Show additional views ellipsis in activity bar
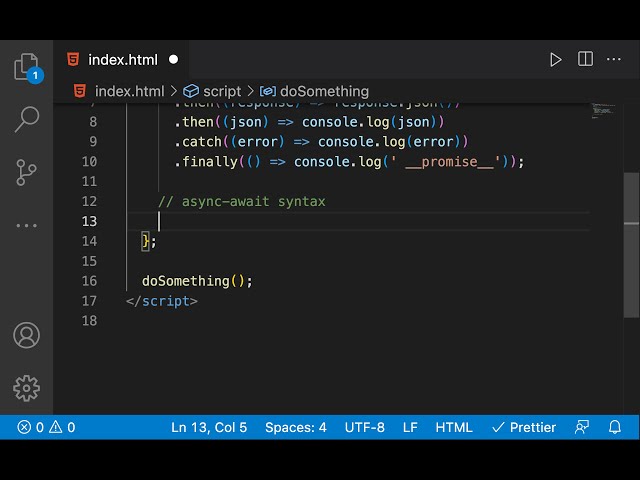640x480 pixels. click(27, 225)
